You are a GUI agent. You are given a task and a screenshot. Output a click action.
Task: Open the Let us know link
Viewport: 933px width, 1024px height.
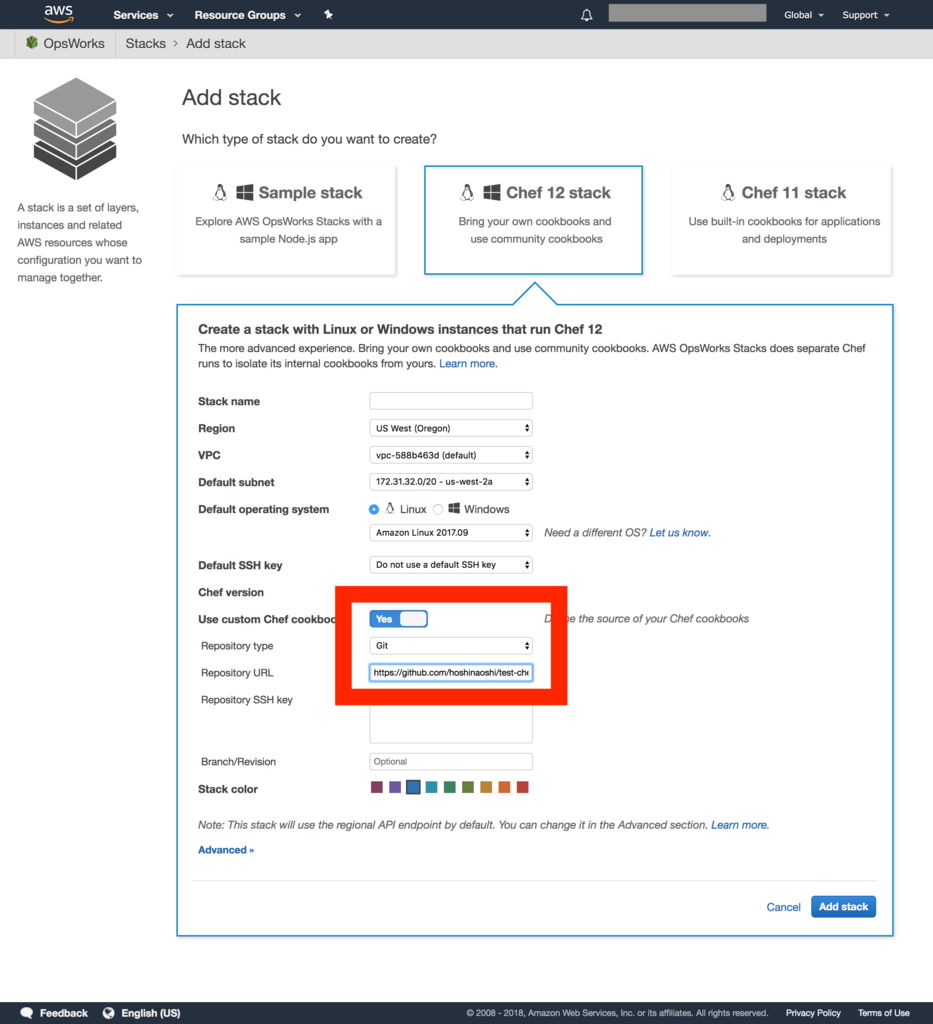coord(679,533)
